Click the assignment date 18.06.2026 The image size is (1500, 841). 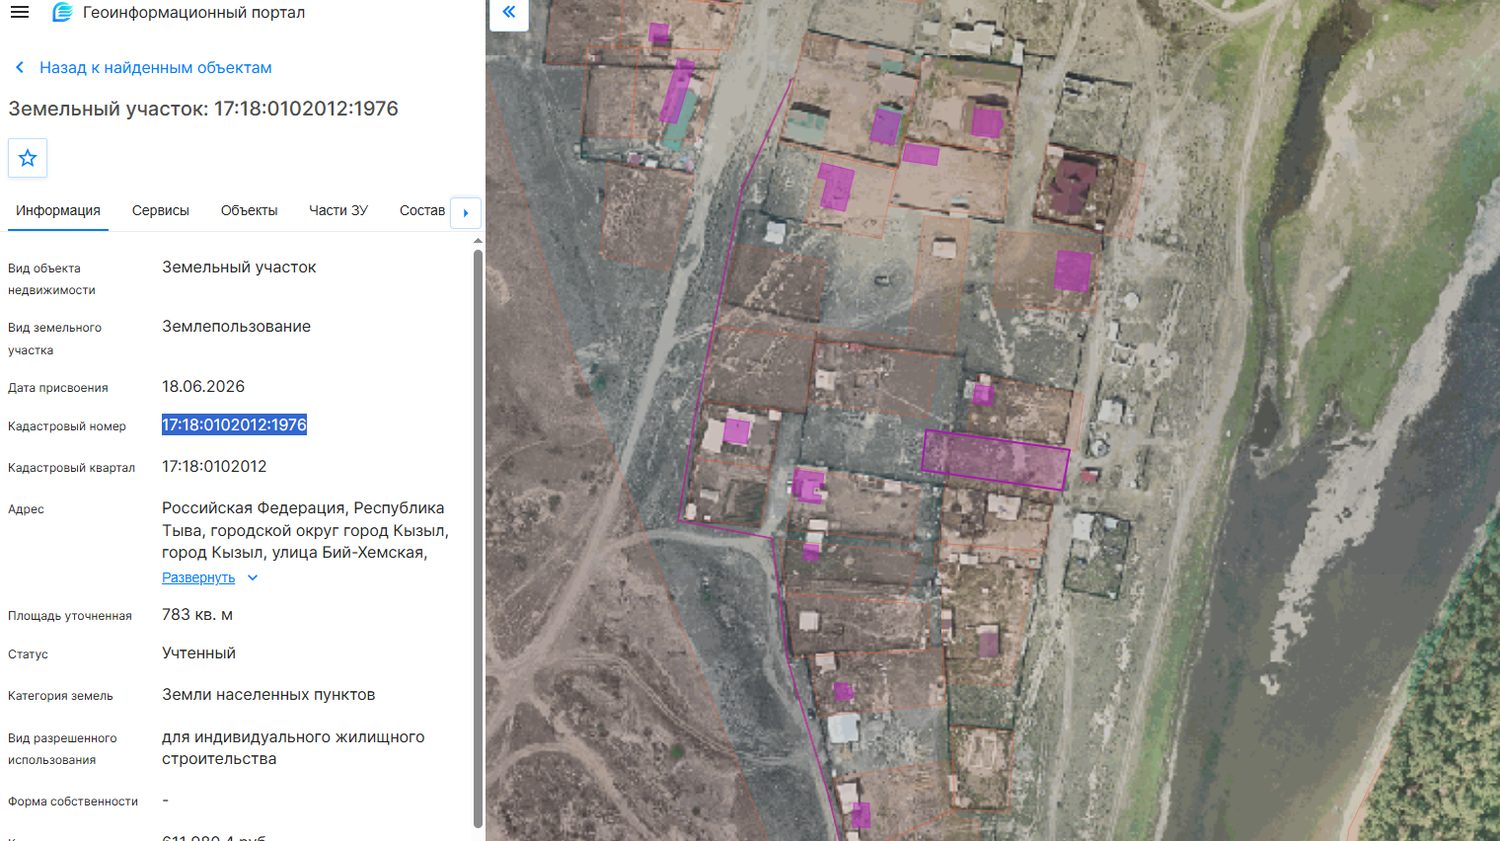click(203, 387)
